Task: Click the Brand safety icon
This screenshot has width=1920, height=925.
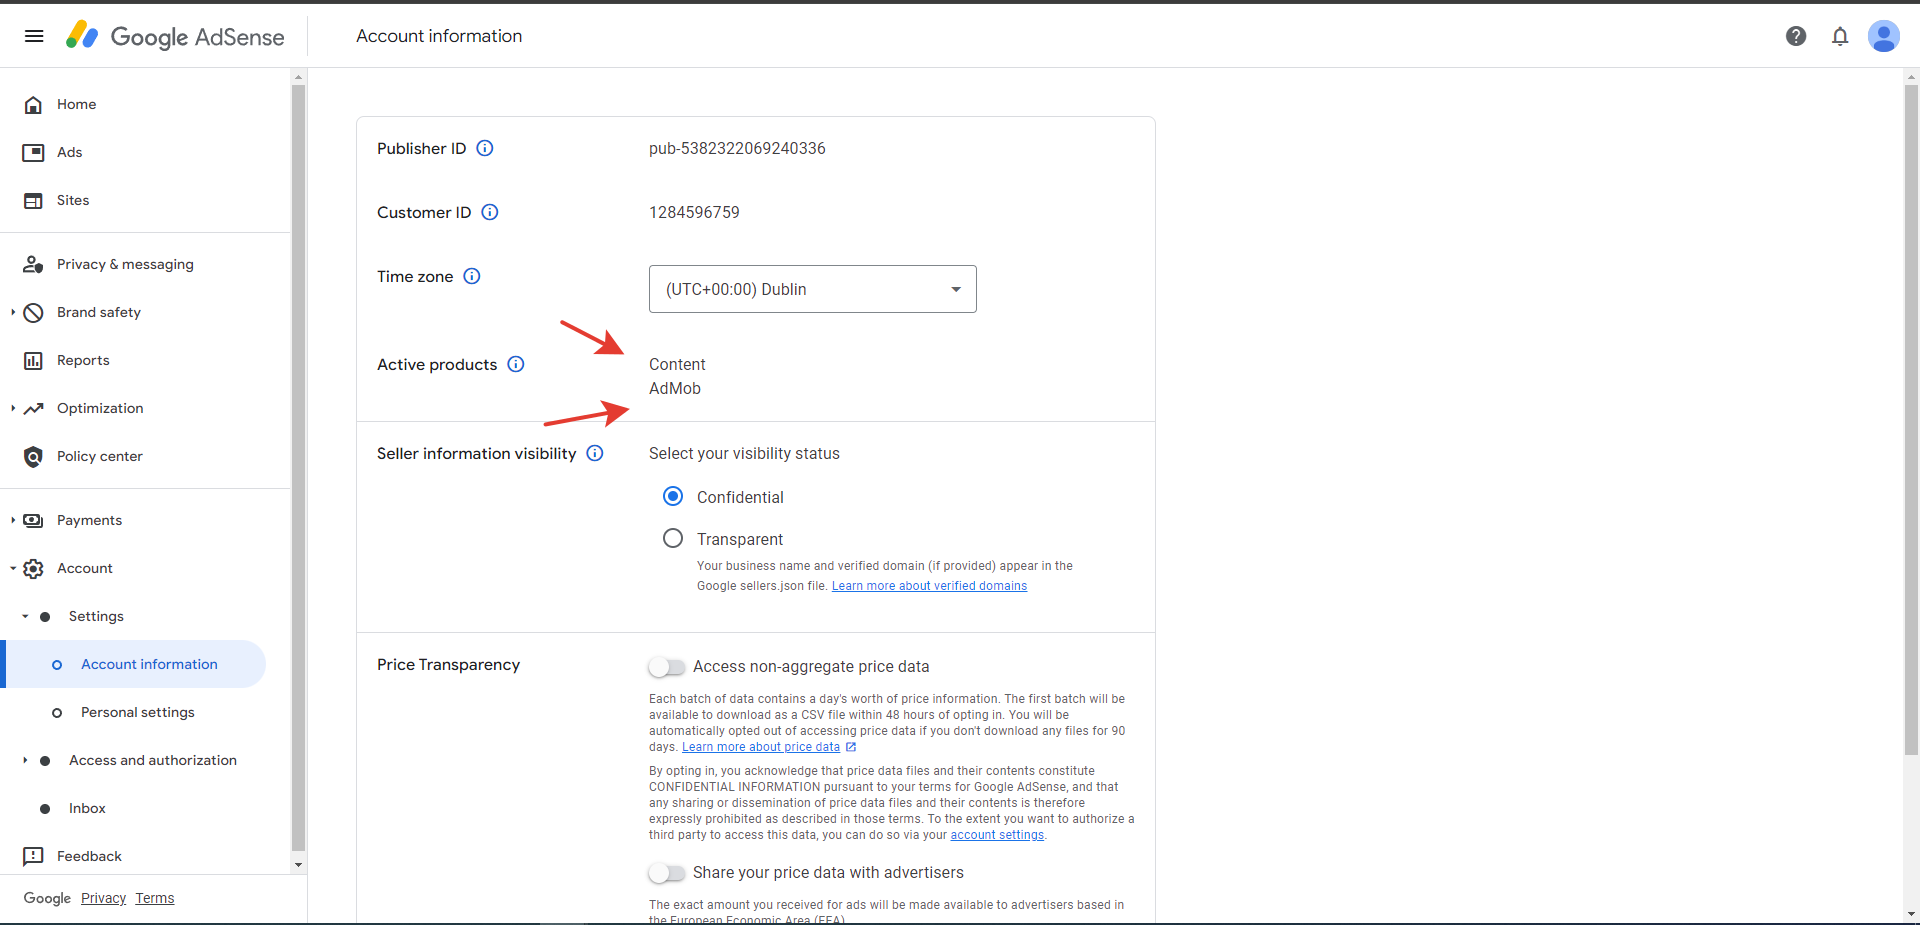Action: [33, 312]
